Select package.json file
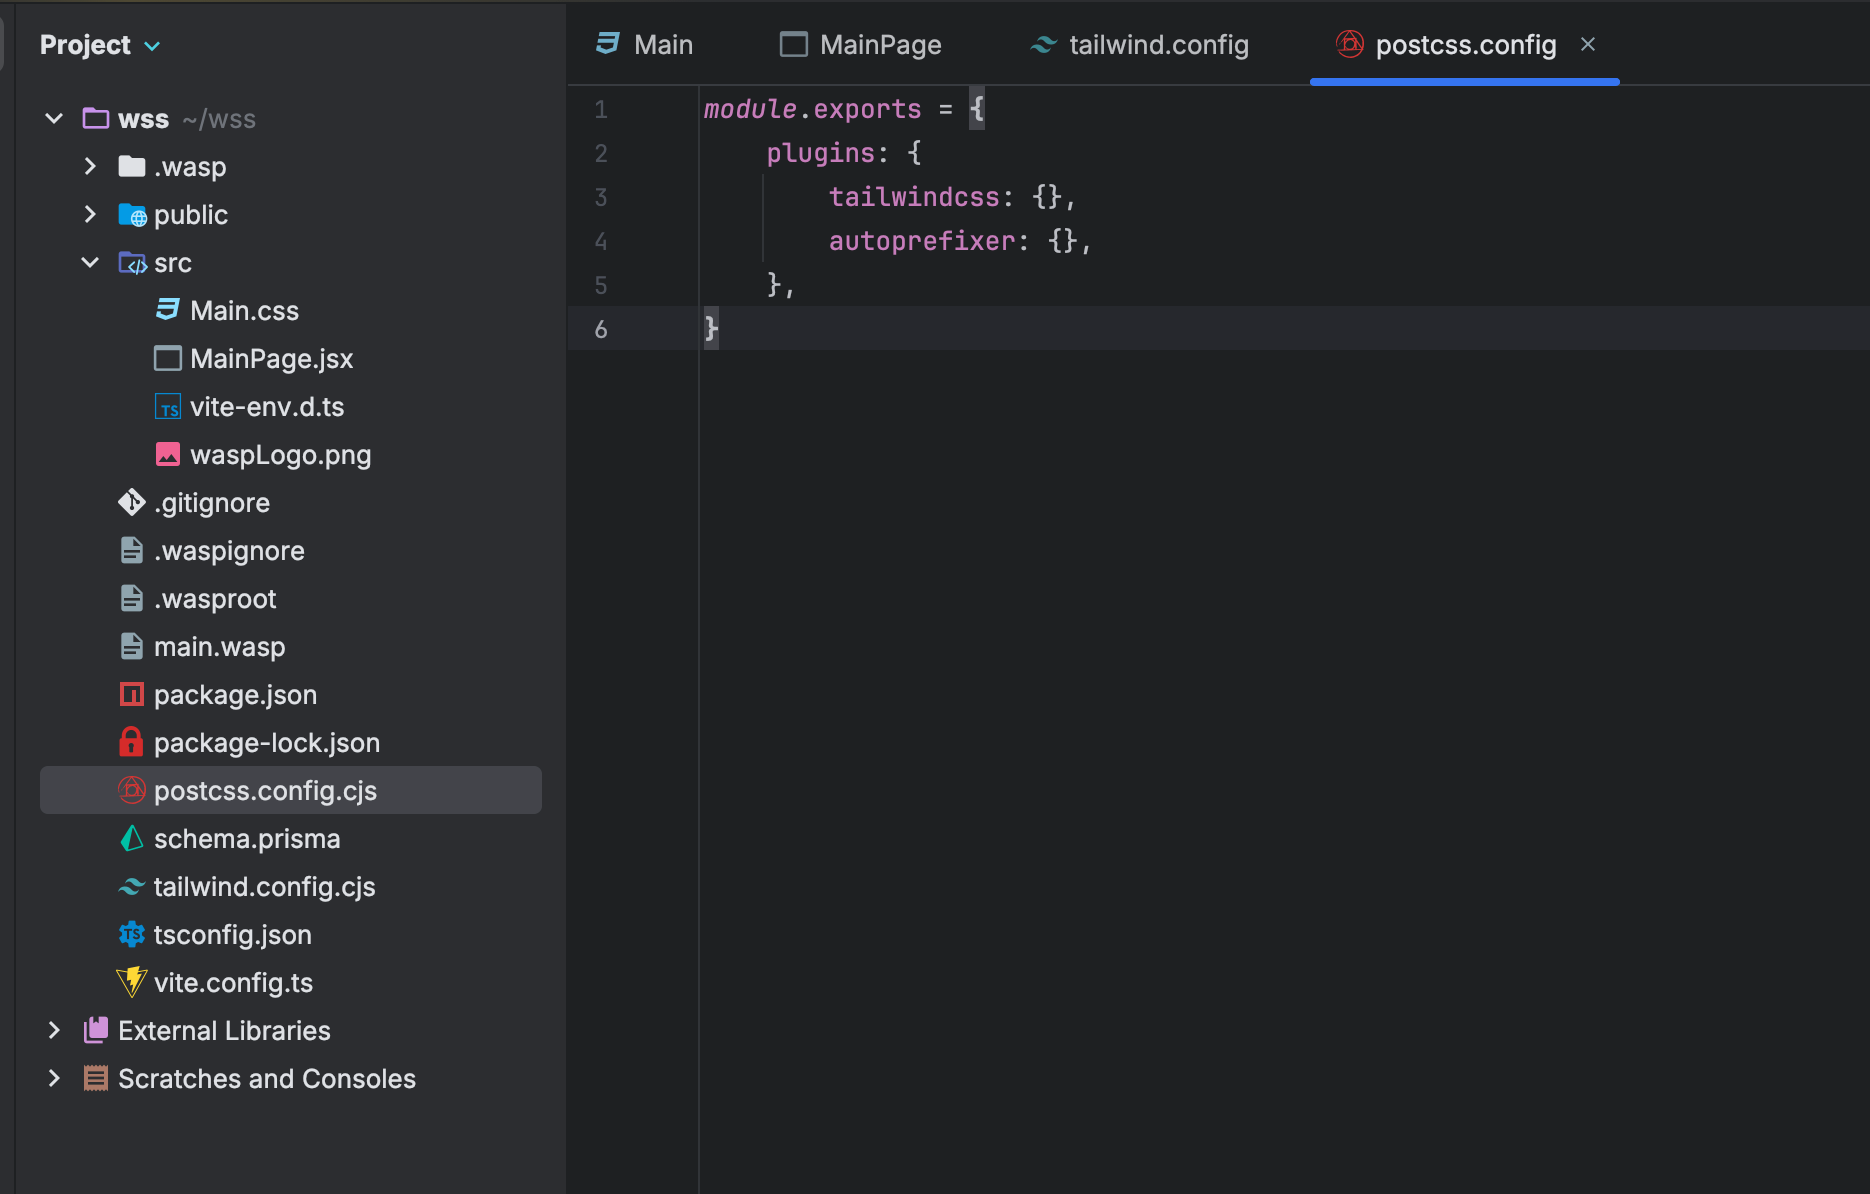1870x1194 pixels. click(235, 695)
